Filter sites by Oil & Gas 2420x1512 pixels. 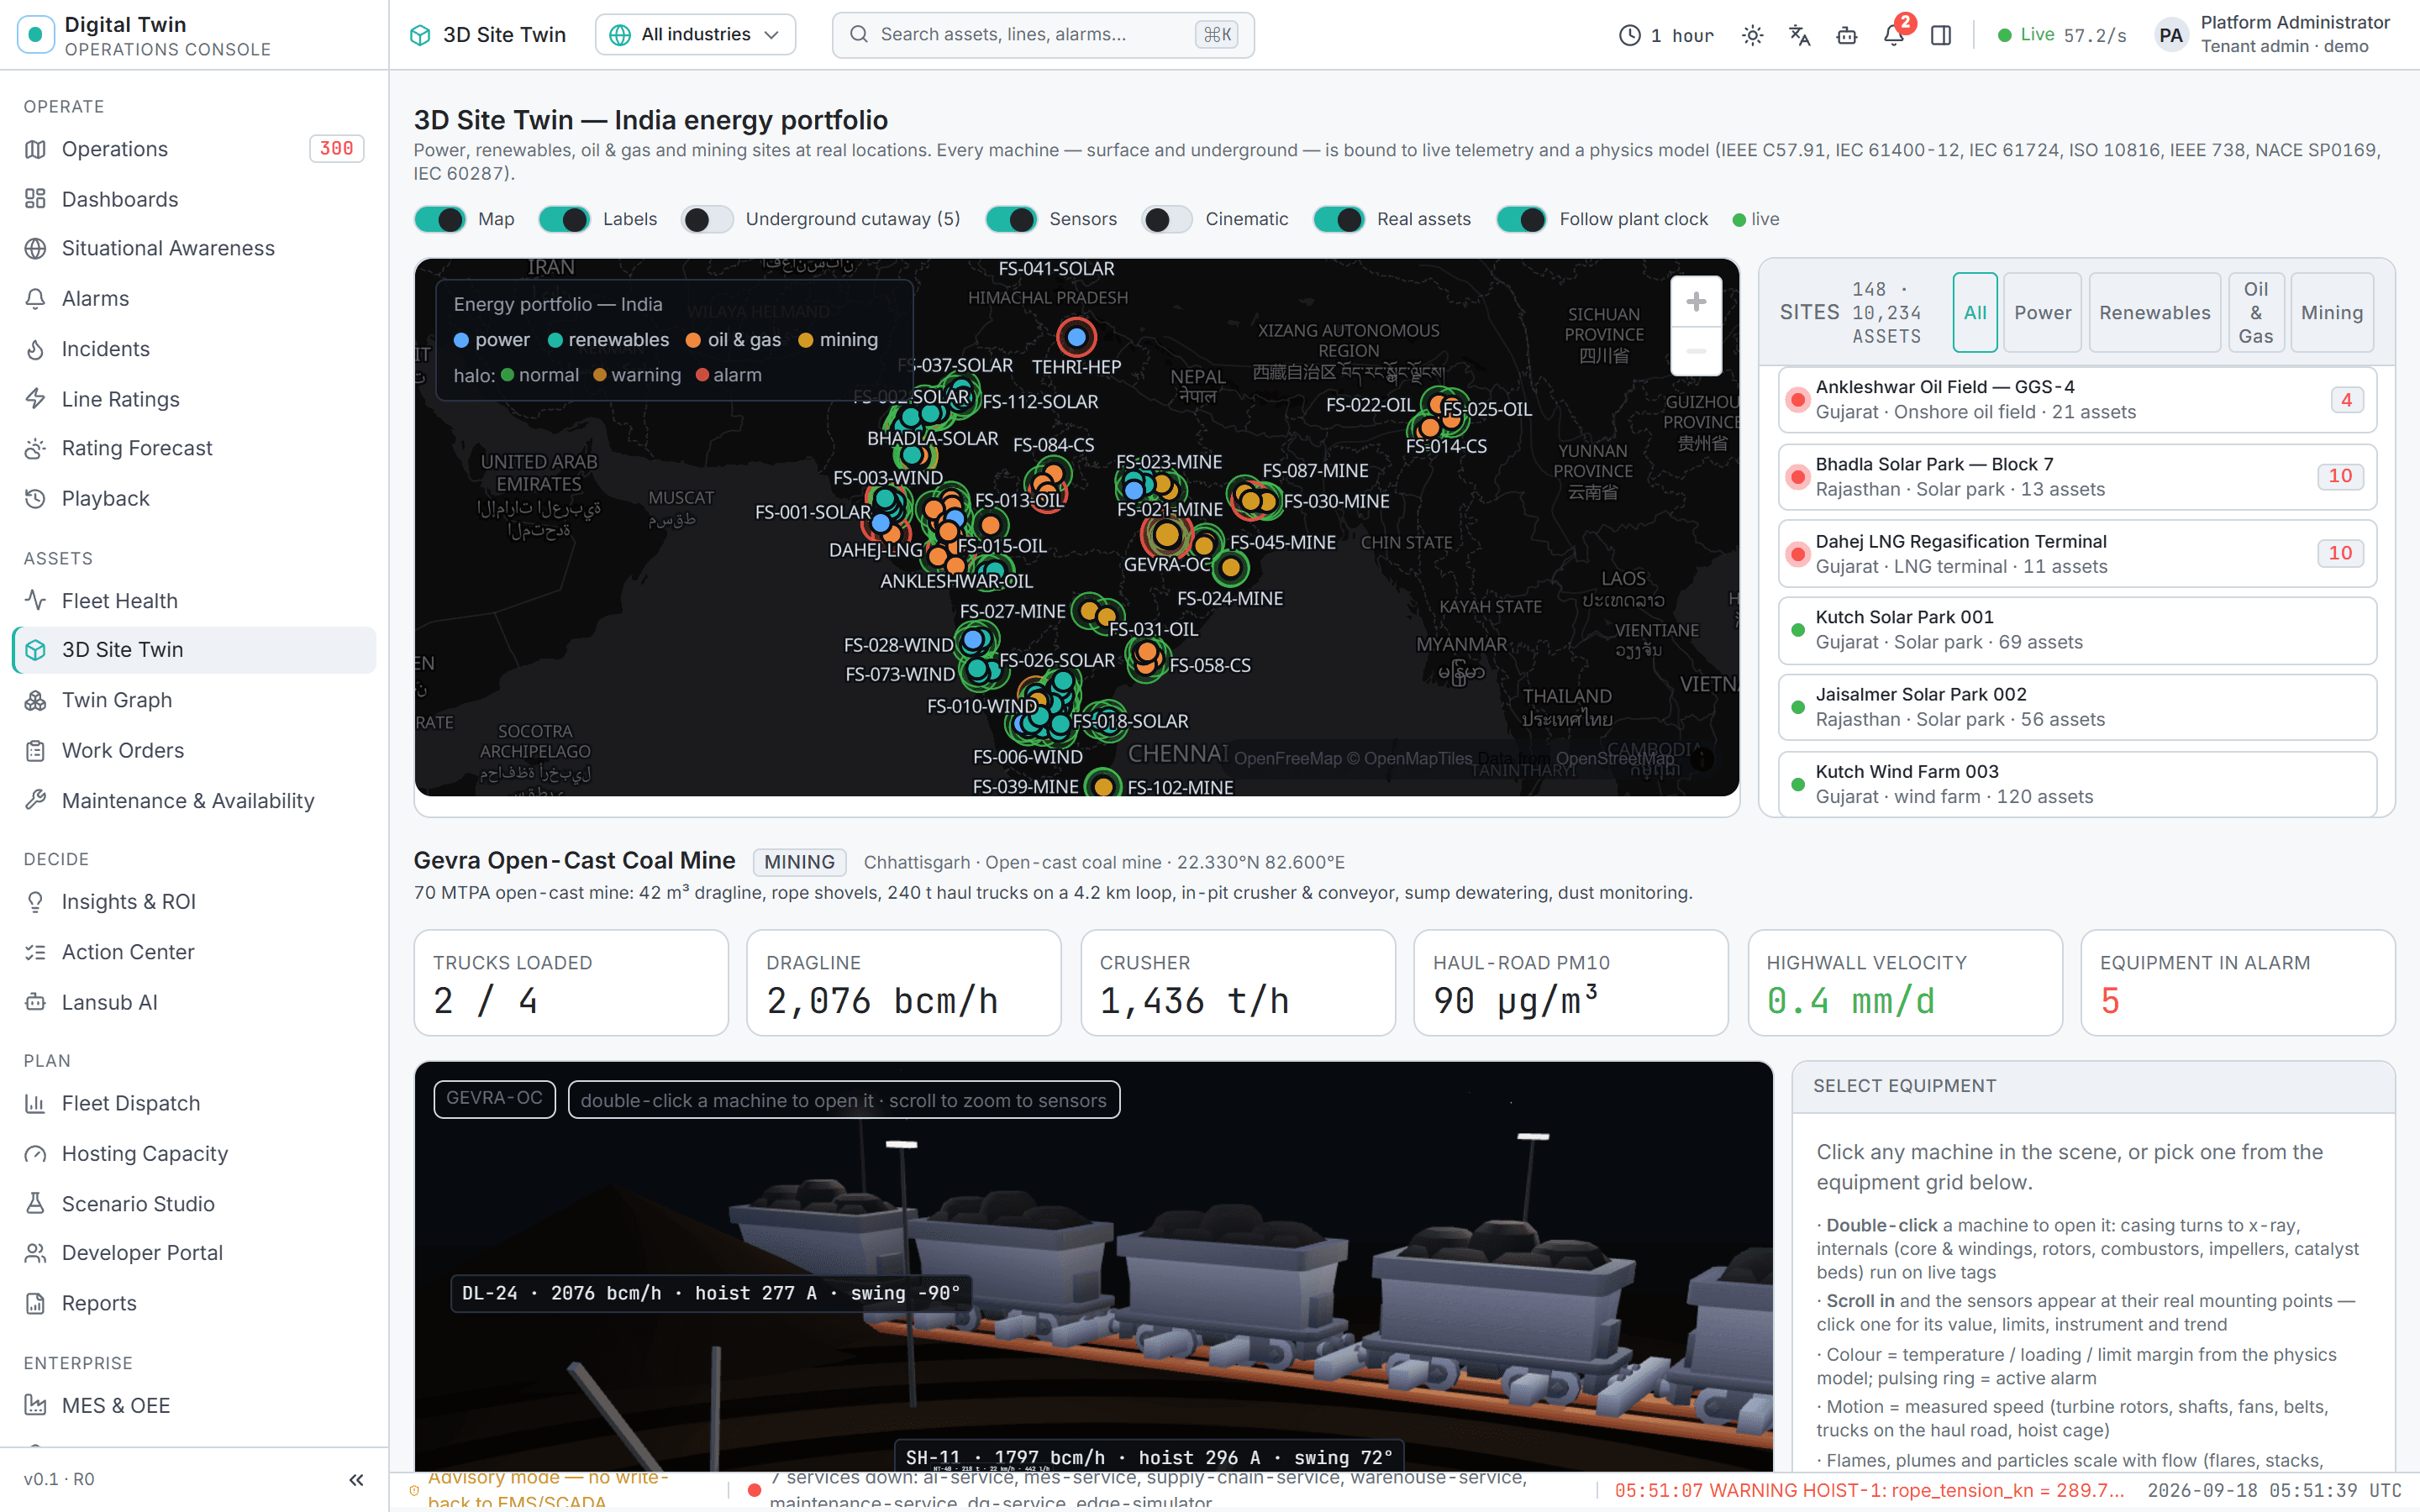tap(2255, 312)
